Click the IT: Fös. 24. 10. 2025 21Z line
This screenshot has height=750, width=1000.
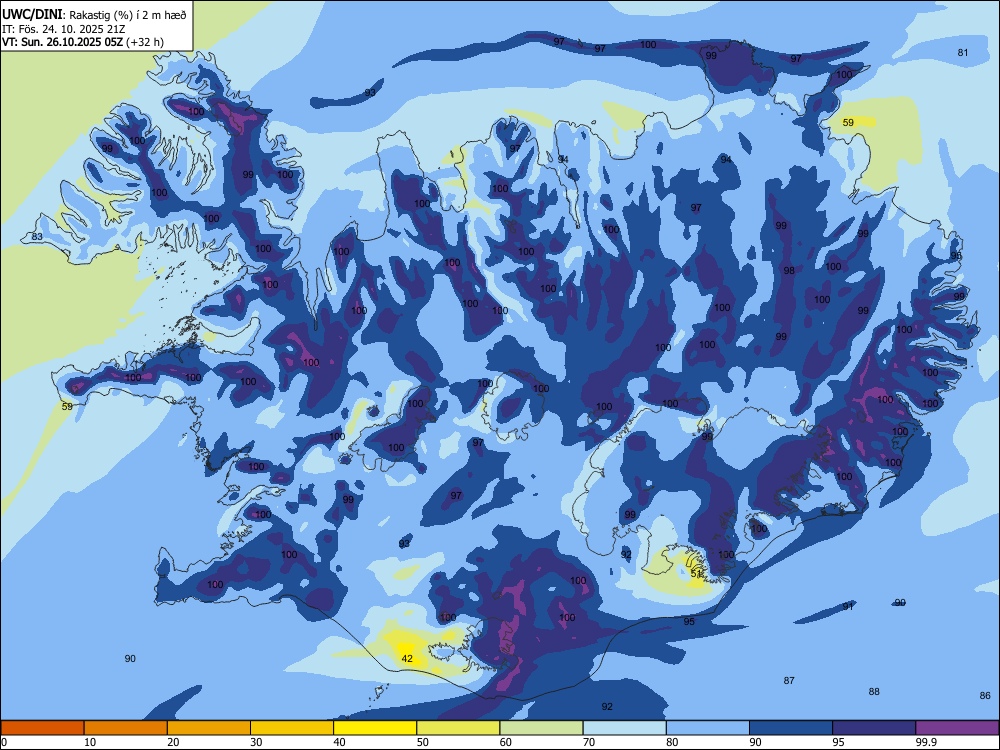(63, 29)
